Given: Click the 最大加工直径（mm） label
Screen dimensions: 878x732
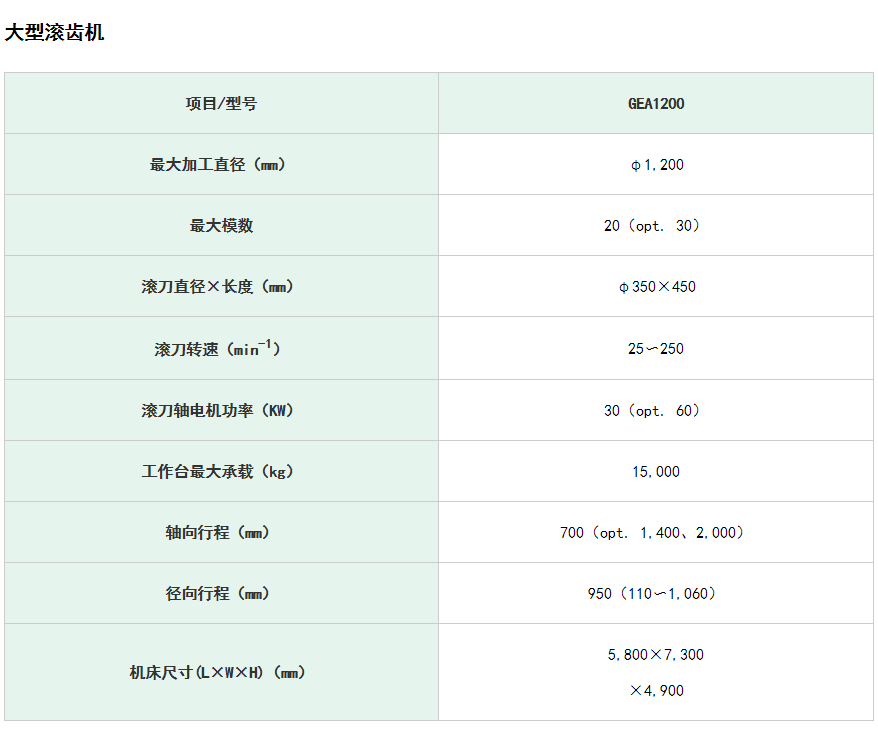Looking at the screenshot, I should (x=221, y=165).
